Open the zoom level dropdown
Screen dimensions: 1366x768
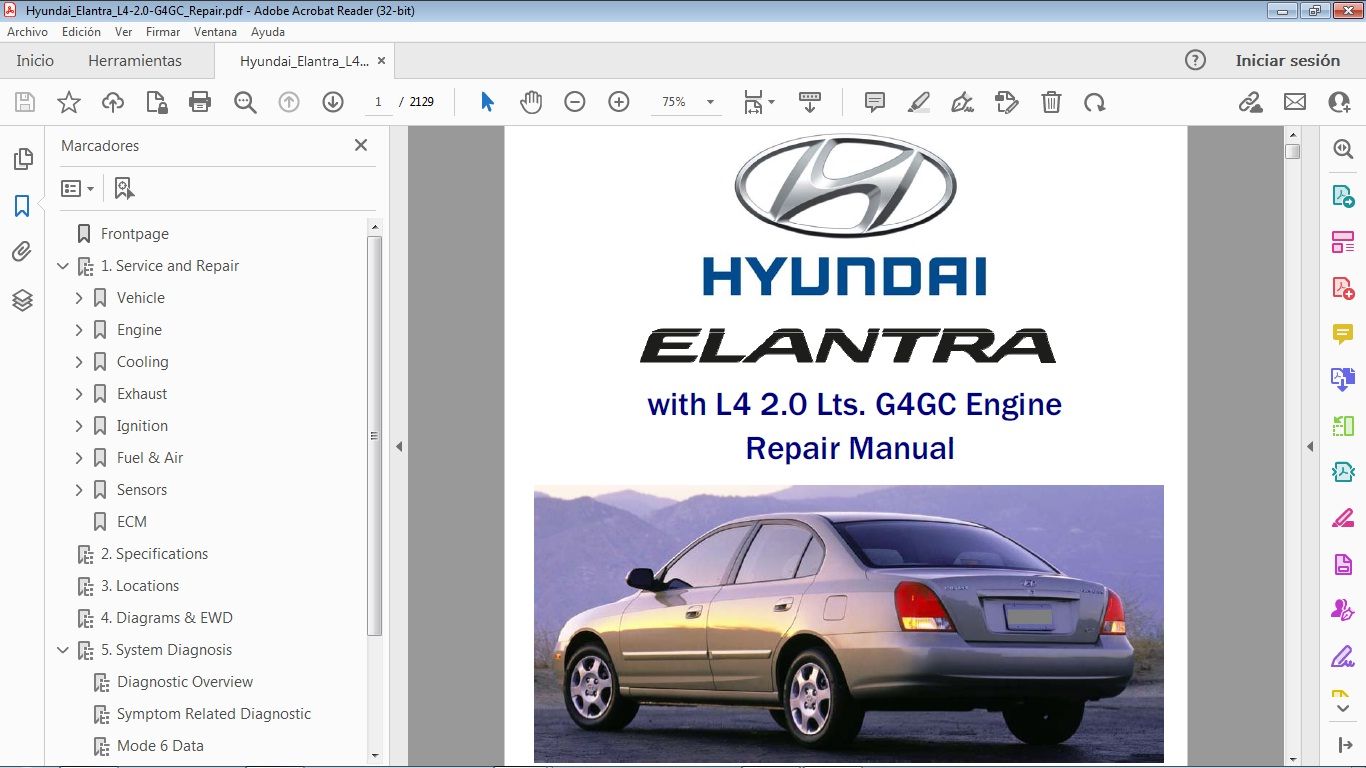[710, 102]
